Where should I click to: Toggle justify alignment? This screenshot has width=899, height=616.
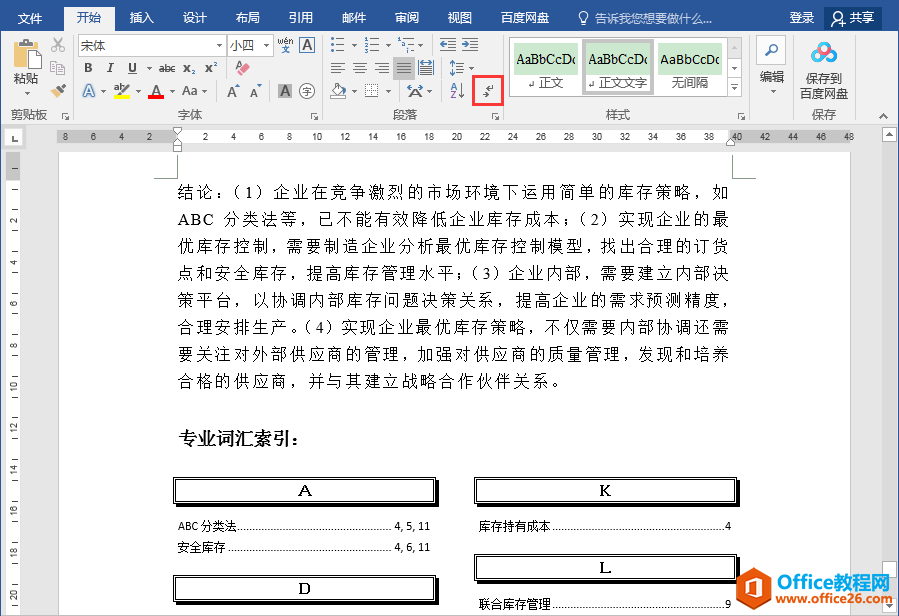coord(404,68)
